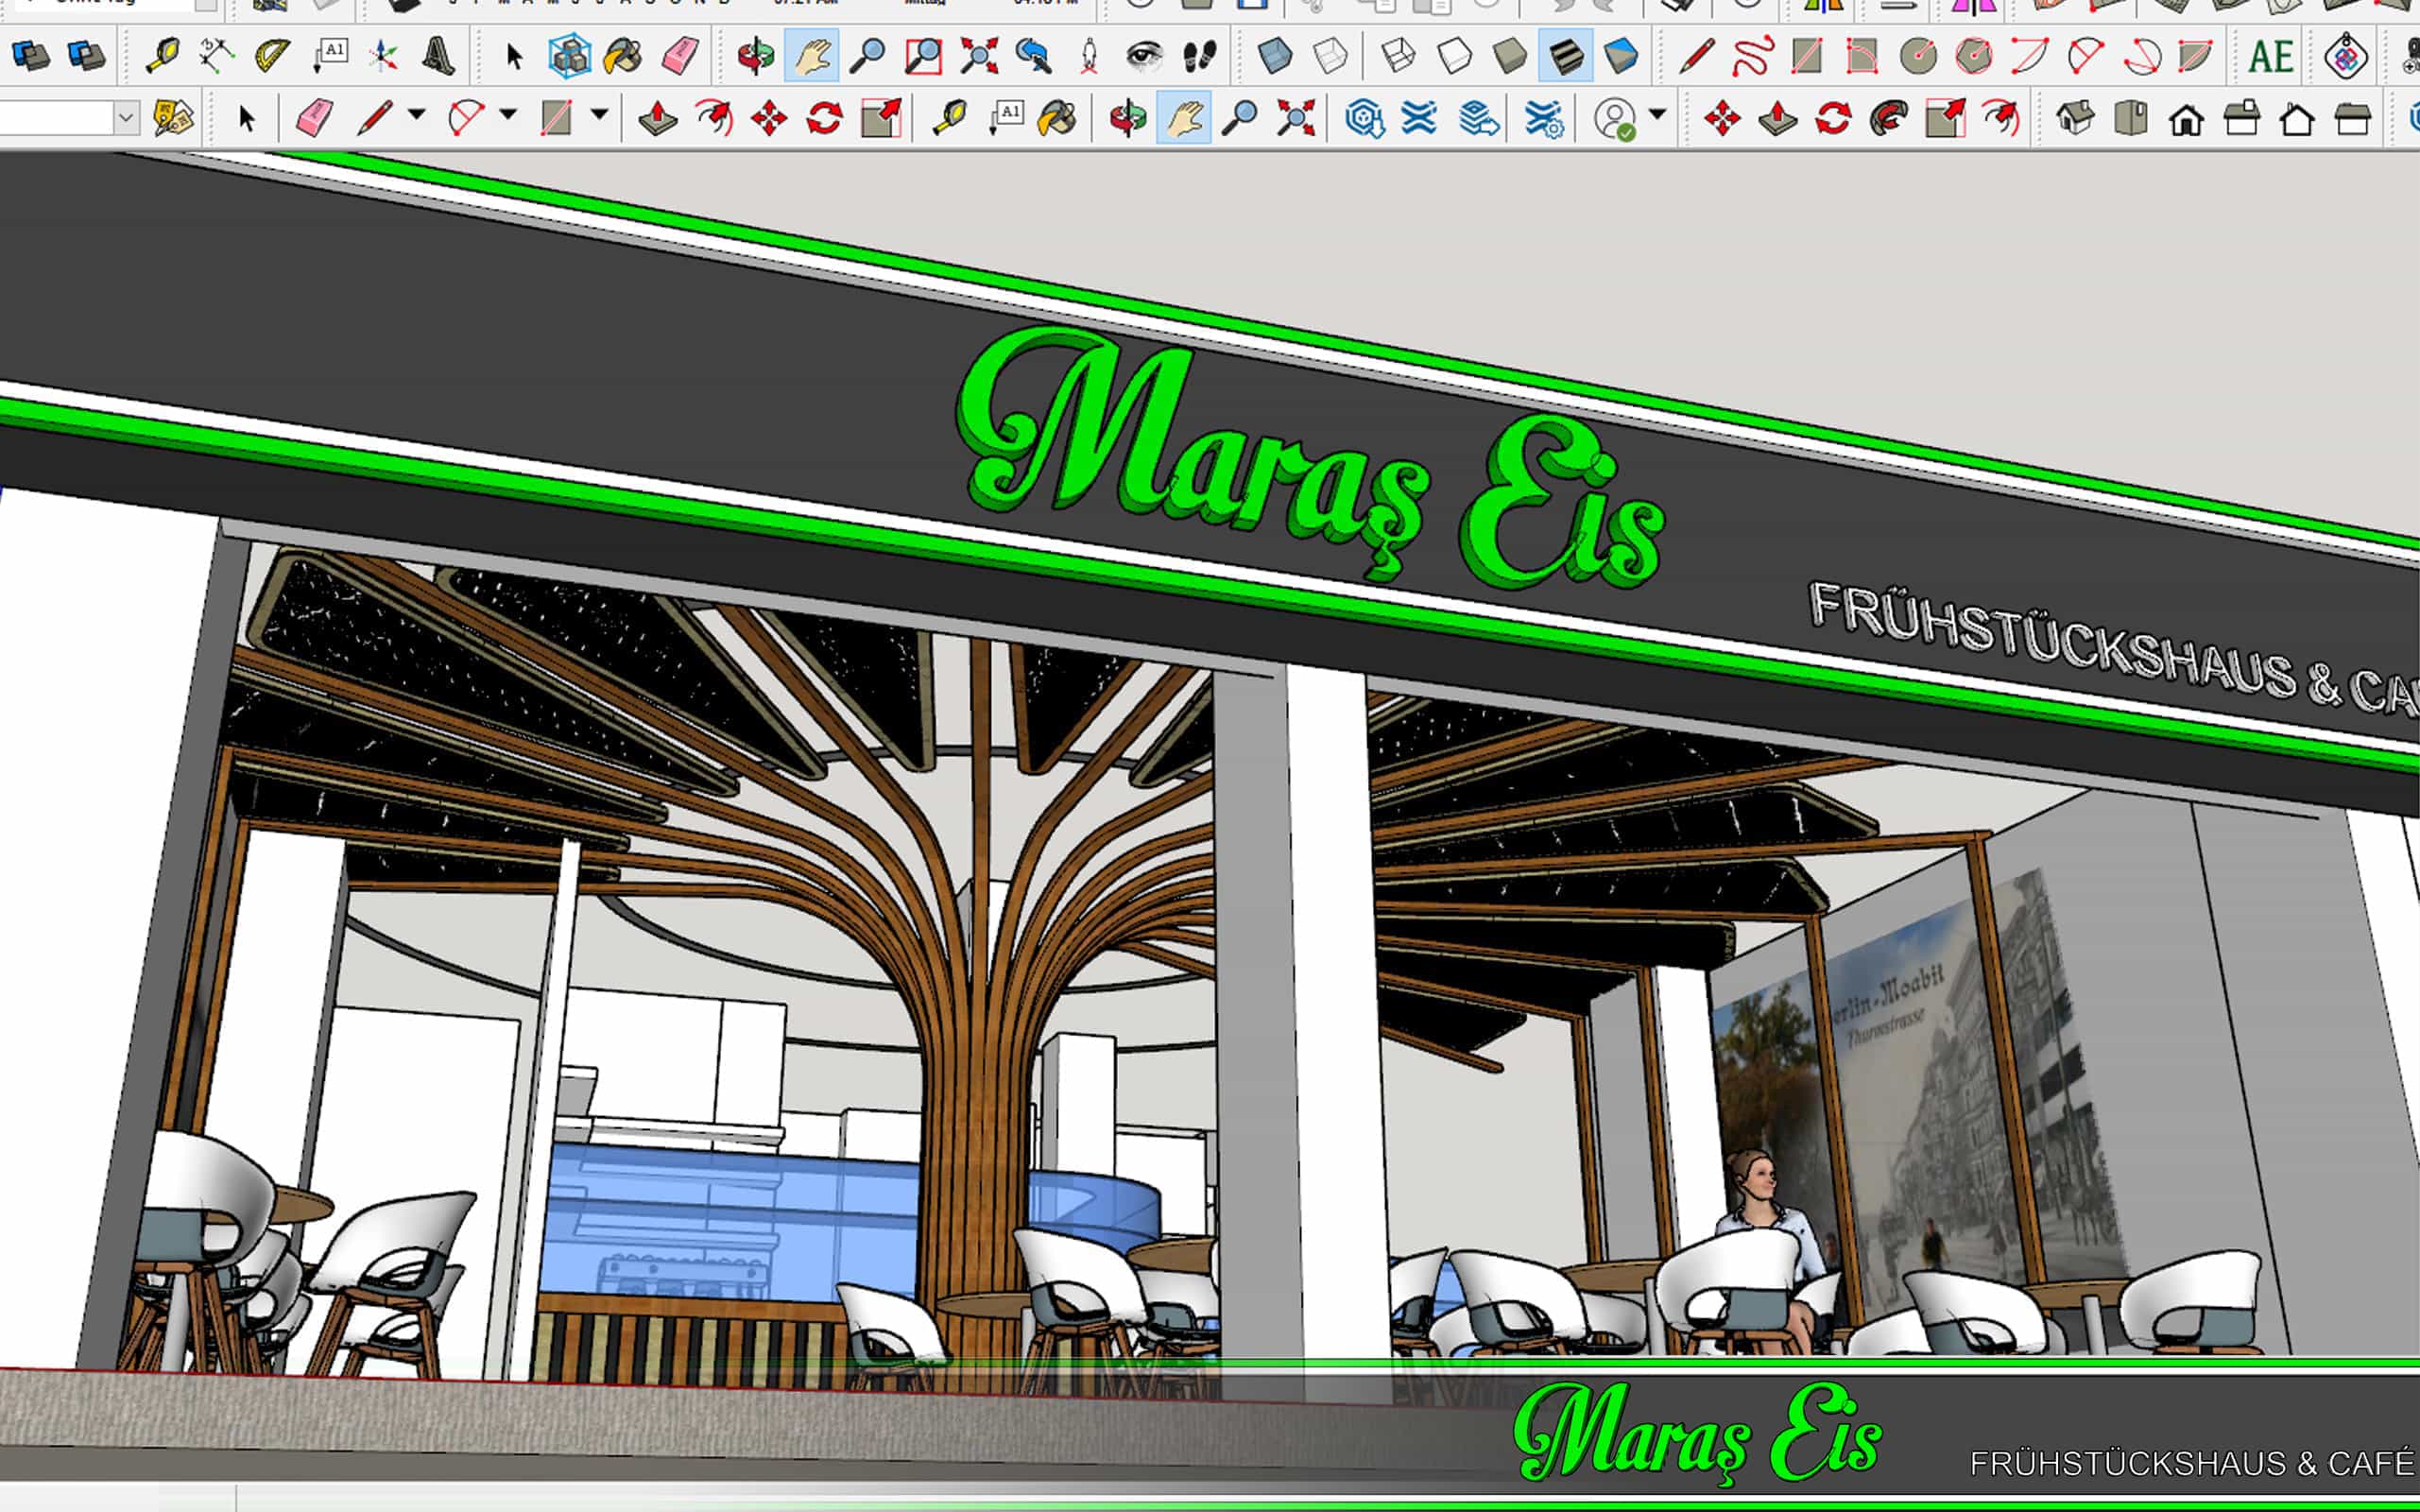The height and width of the screenshot is (1512, 2420).
Task: Pick the 3D Text tool
Action: click(x=438, y=55)
